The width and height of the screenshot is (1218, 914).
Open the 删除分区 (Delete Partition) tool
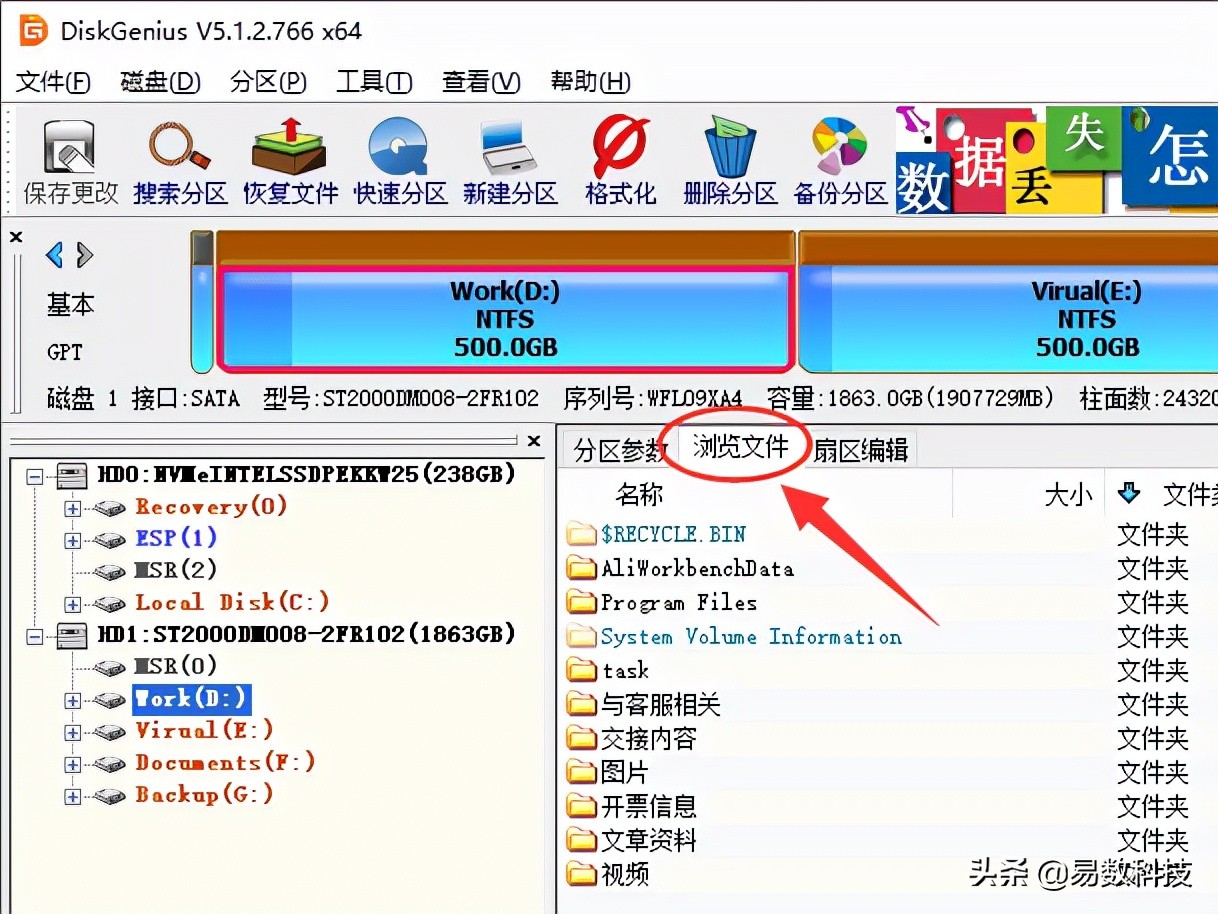click(x=729, y=158)
